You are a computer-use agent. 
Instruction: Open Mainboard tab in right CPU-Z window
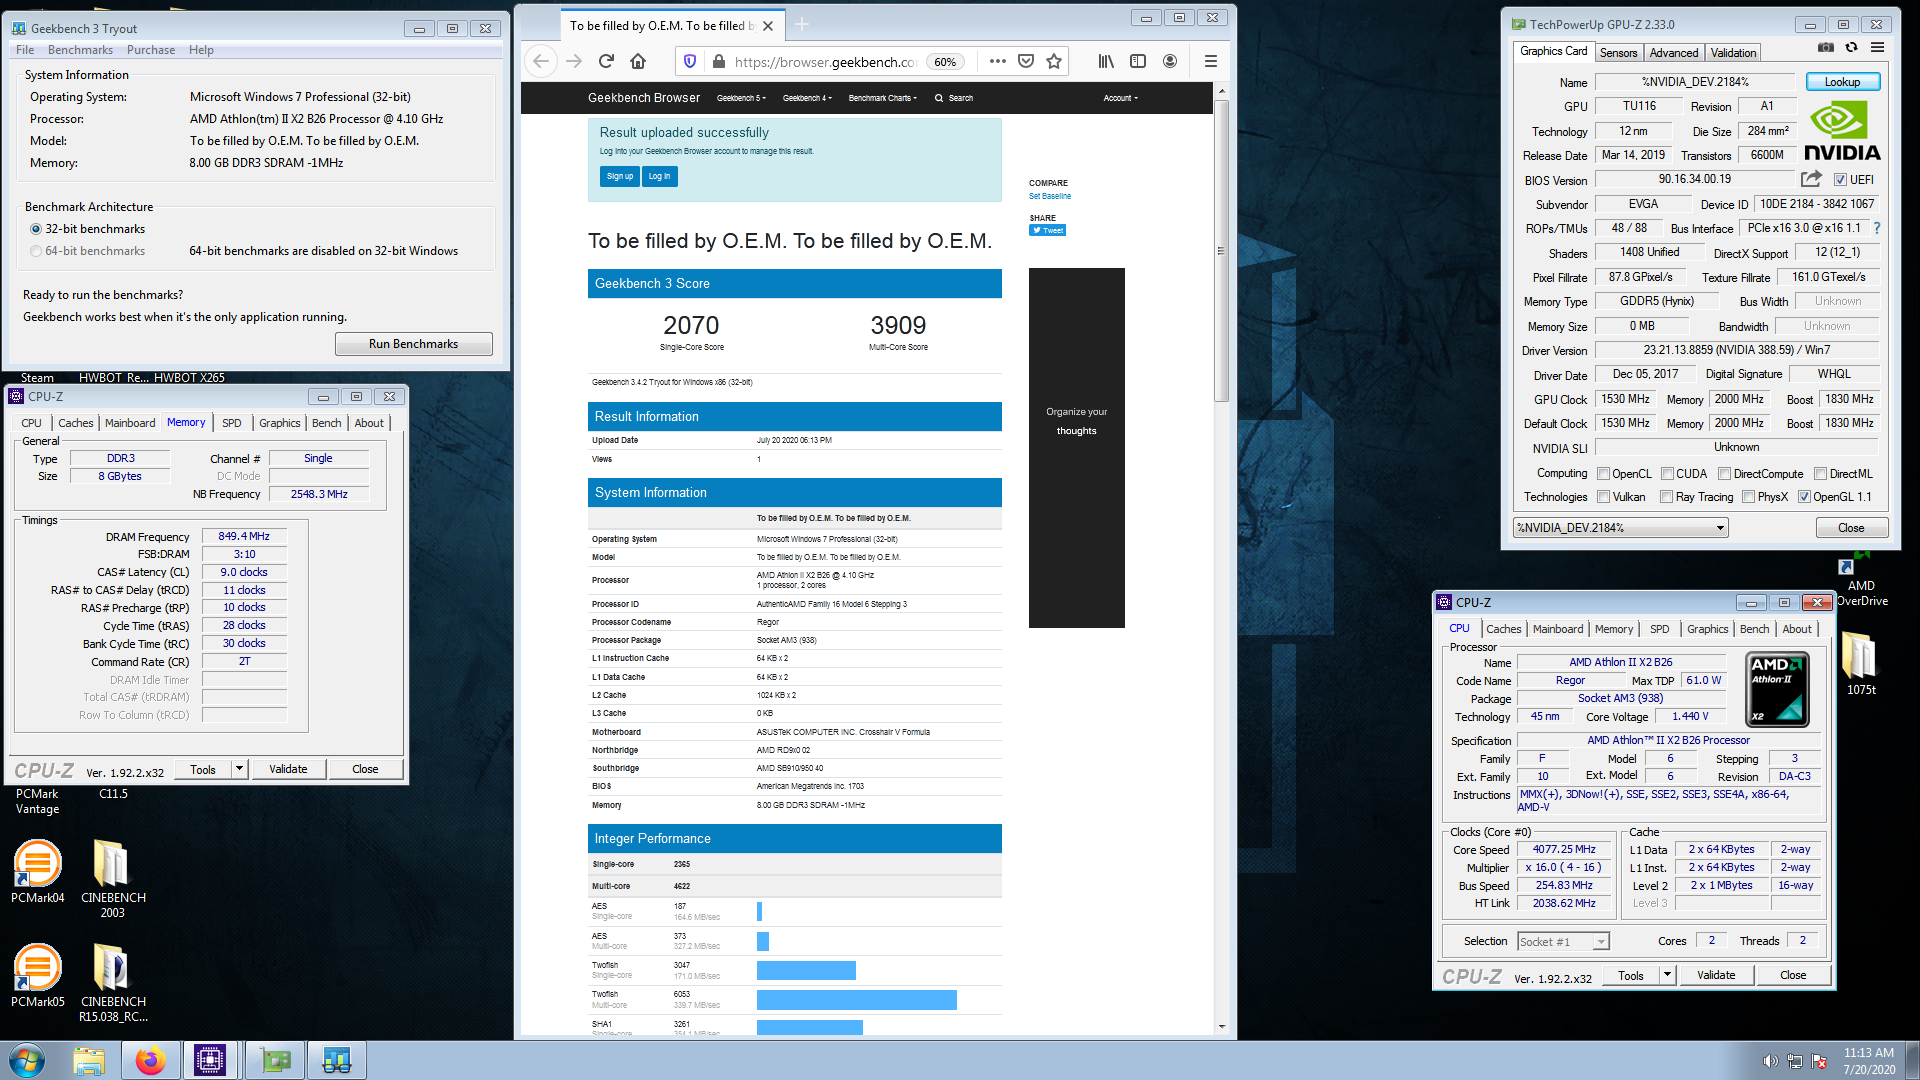click(x=1558, y=629)
